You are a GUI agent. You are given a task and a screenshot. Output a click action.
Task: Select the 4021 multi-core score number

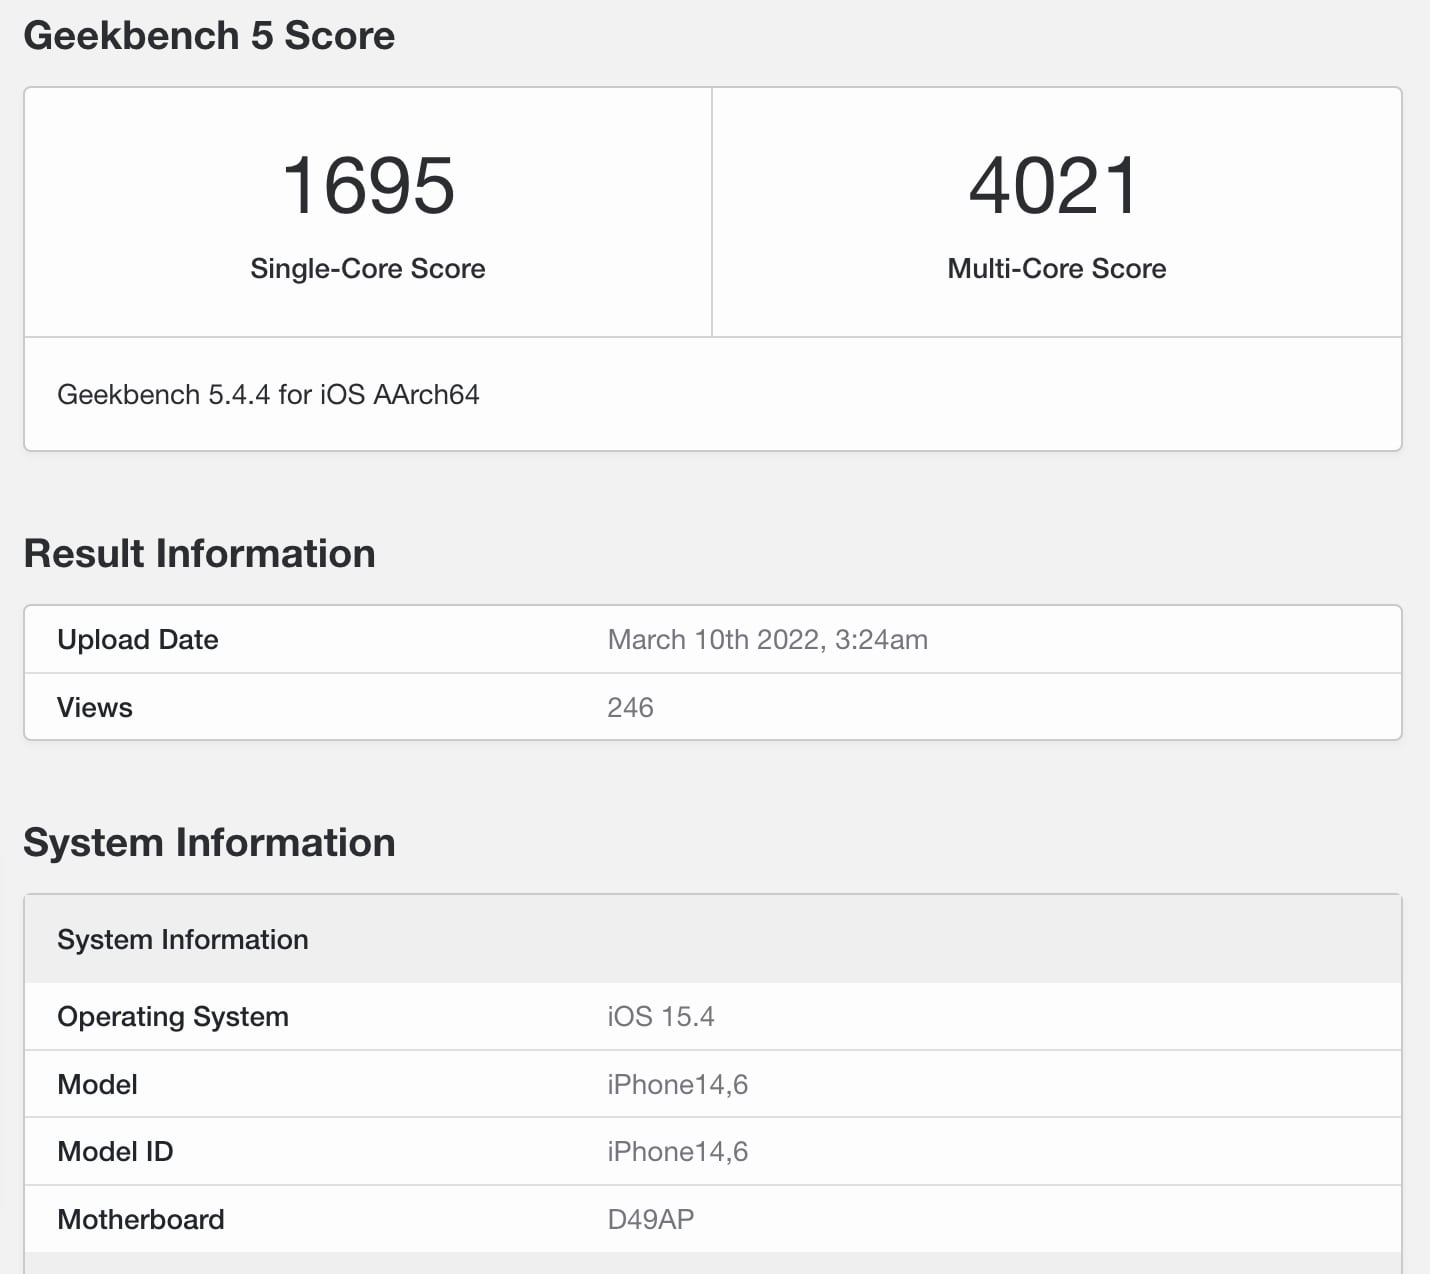(1055, 186)
